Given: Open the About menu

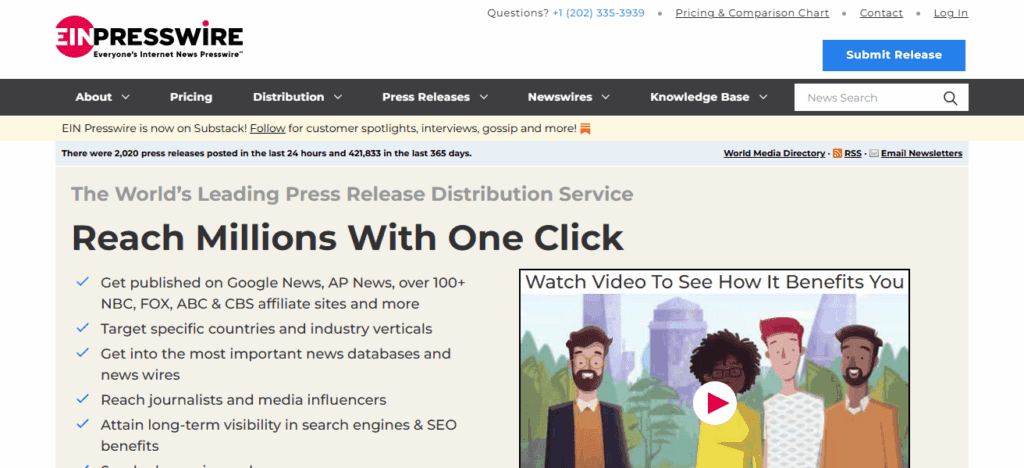Looking at the screenshot, I should pos(93,97).
